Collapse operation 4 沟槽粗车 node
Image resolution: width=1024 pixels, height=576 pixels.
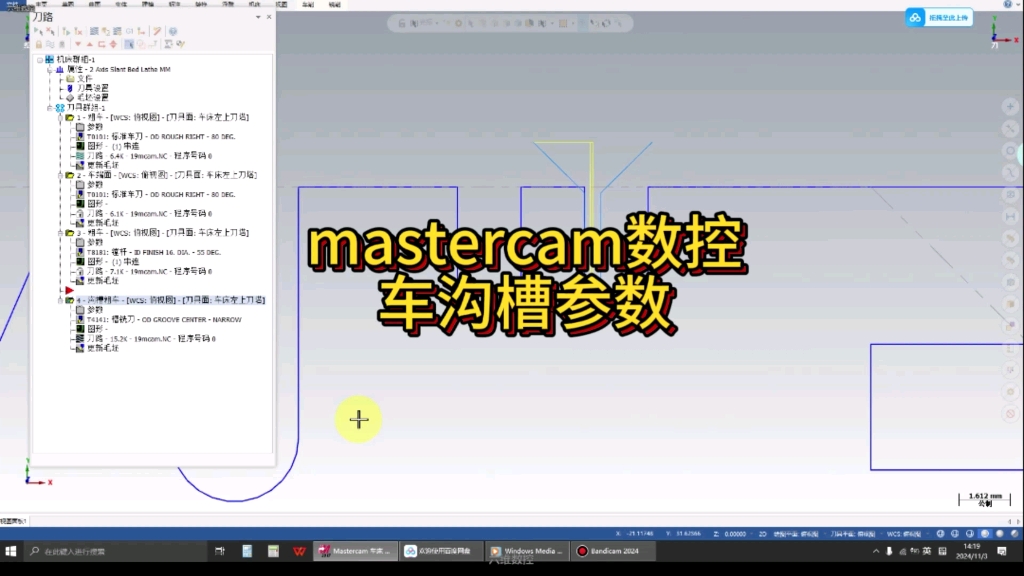coord(60,300)
